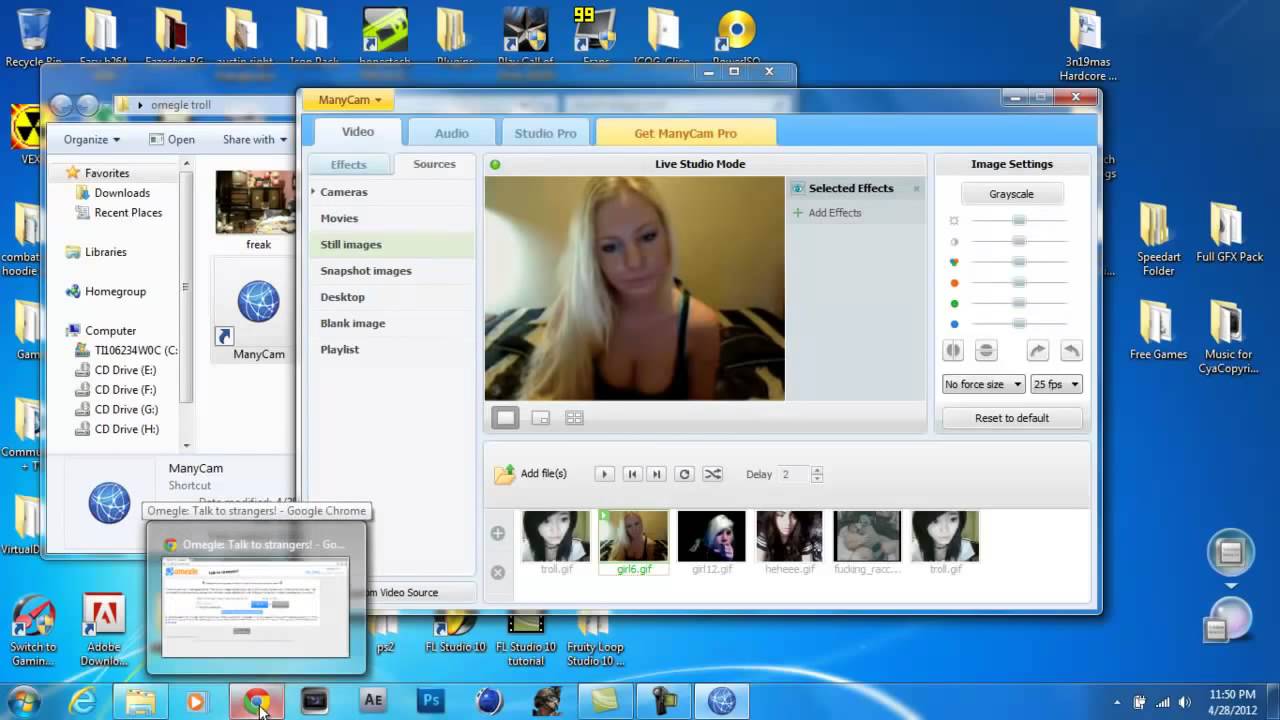Toggle the Selected Effects eye icon
This screenshot has height=720, width=1280.
798,188
